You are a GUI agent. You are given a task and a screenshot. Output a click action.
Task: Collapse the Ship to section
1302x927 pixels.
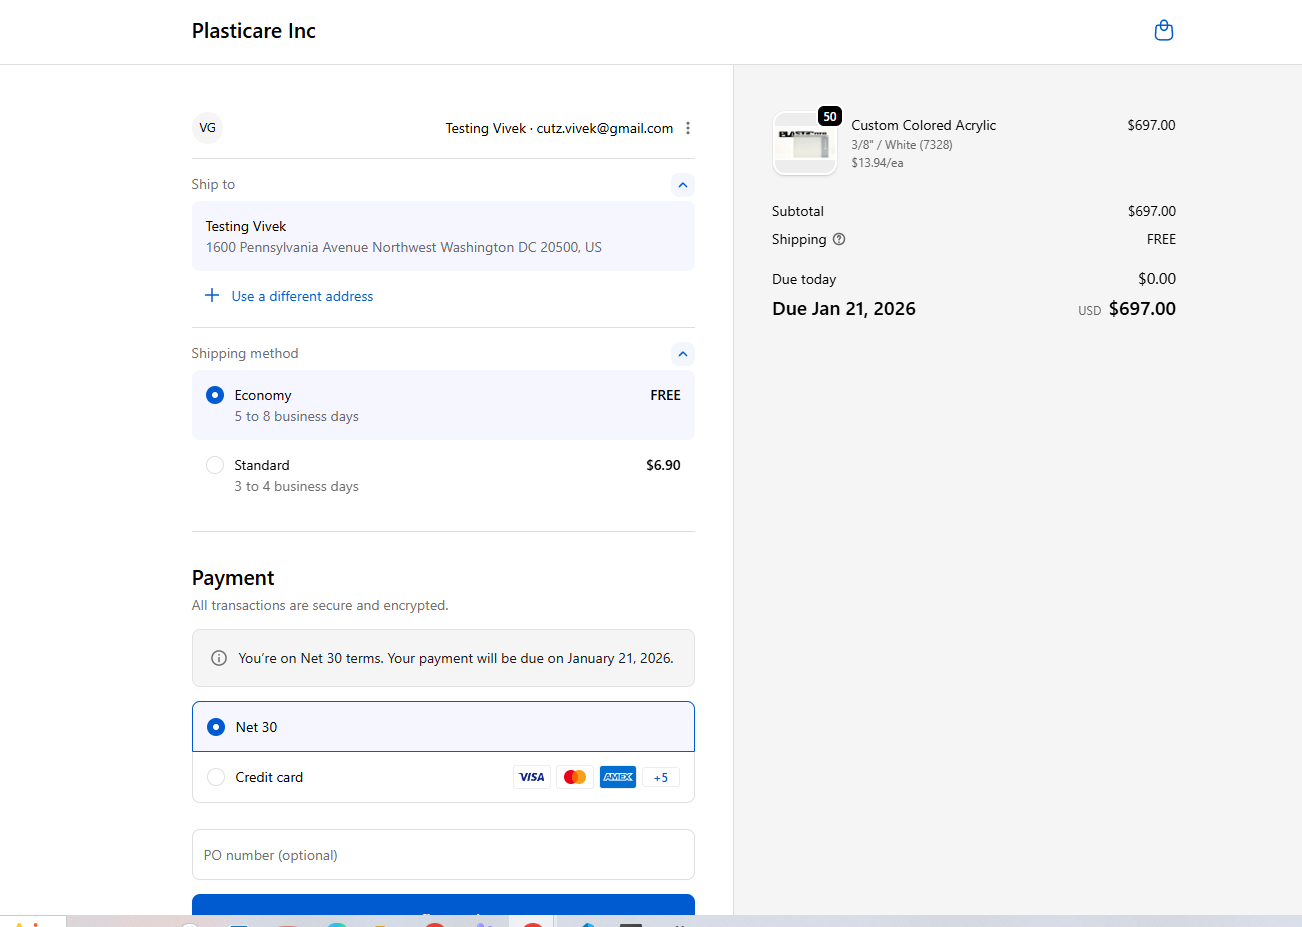coord(682,185)
